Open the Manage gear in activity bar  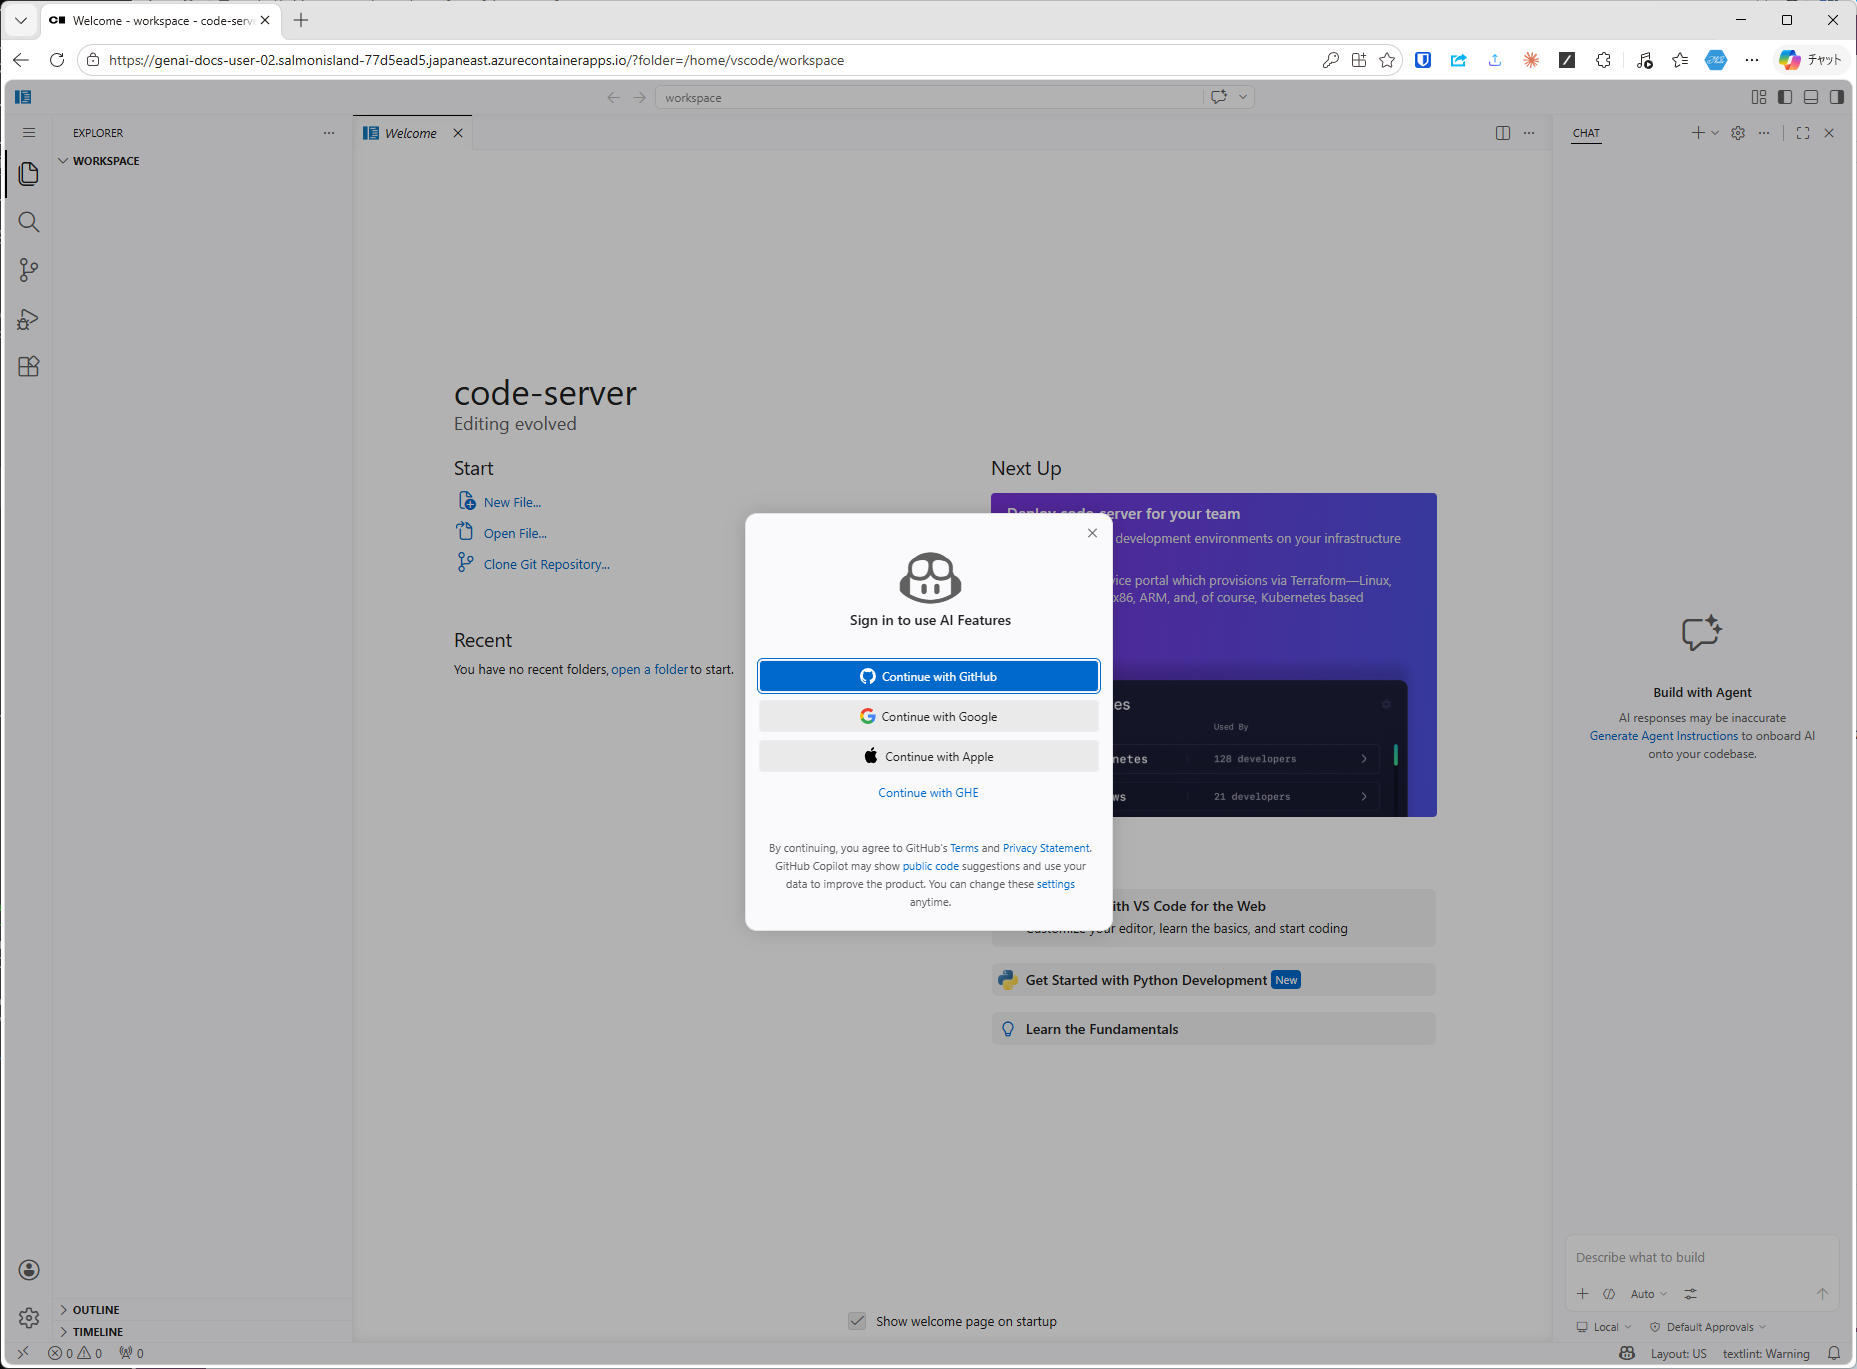pos(29,1318)
